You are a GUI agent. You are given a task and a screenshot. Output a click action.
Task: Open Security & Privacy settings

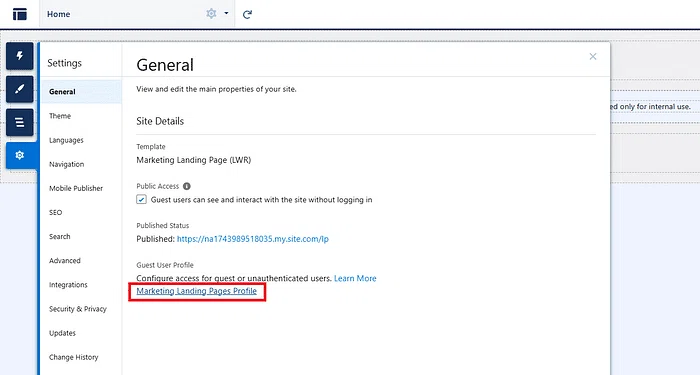(81, 309)
